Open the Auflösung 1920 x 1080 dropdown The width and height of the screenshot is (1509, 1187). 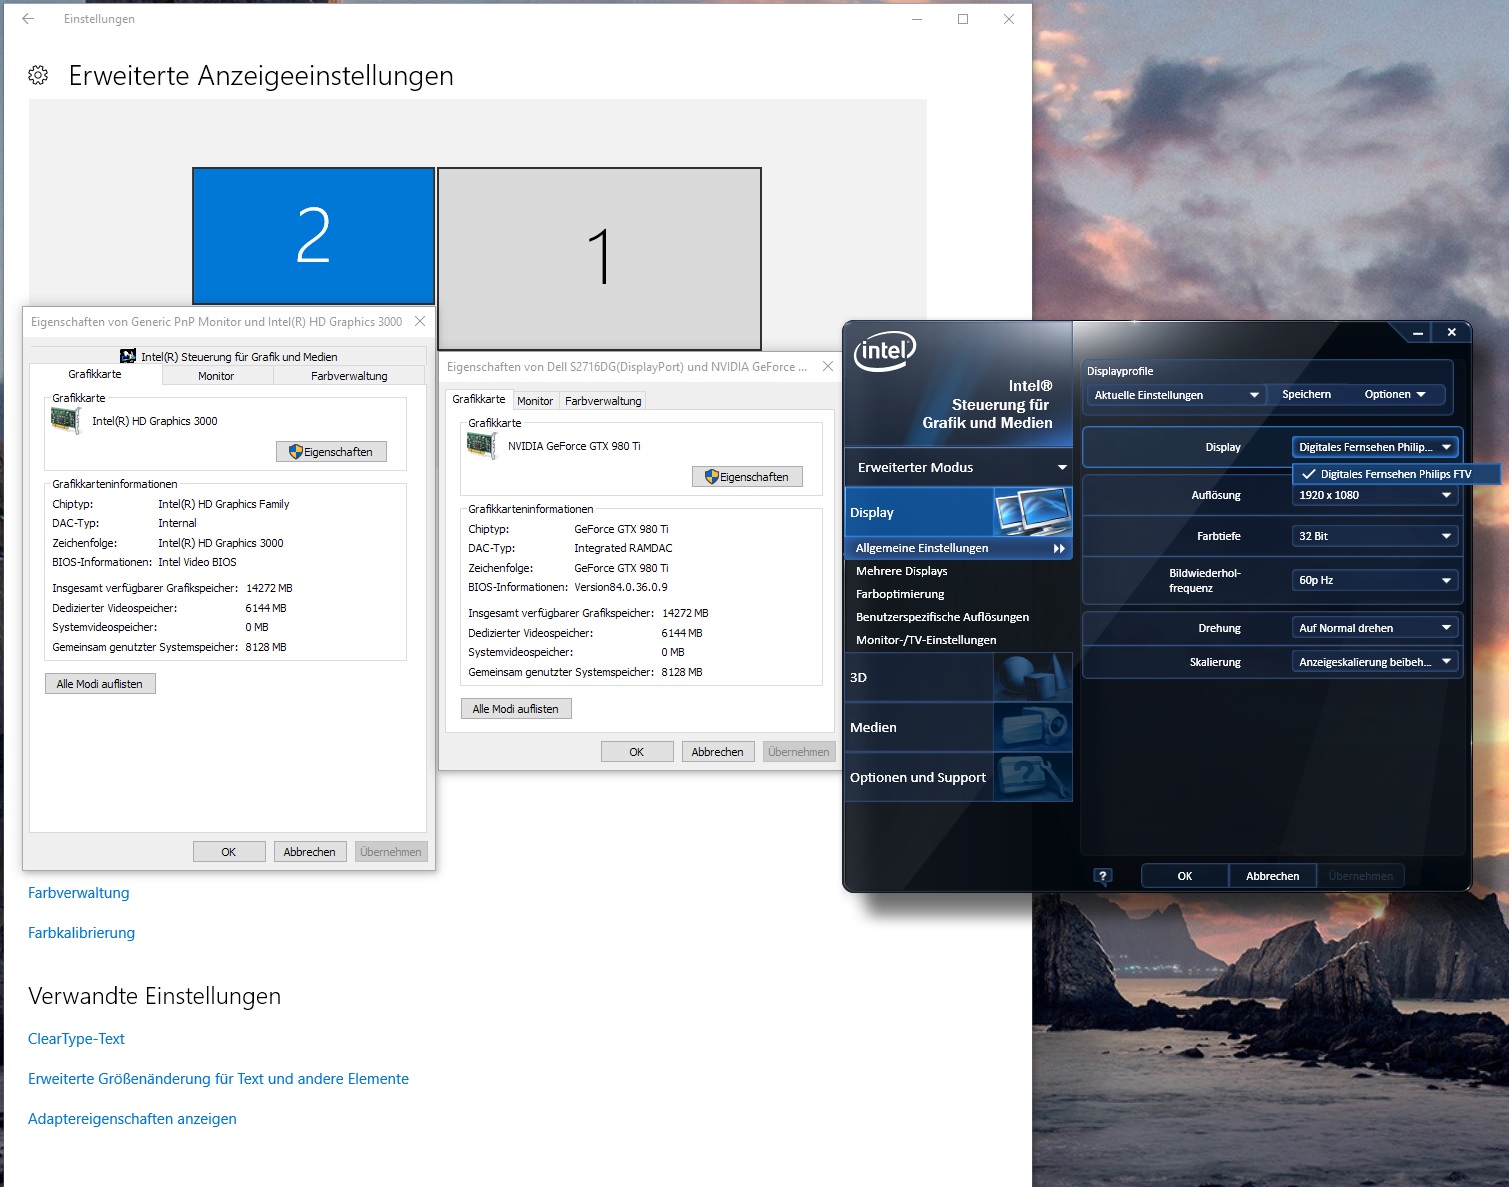(x=1375, y=495)
